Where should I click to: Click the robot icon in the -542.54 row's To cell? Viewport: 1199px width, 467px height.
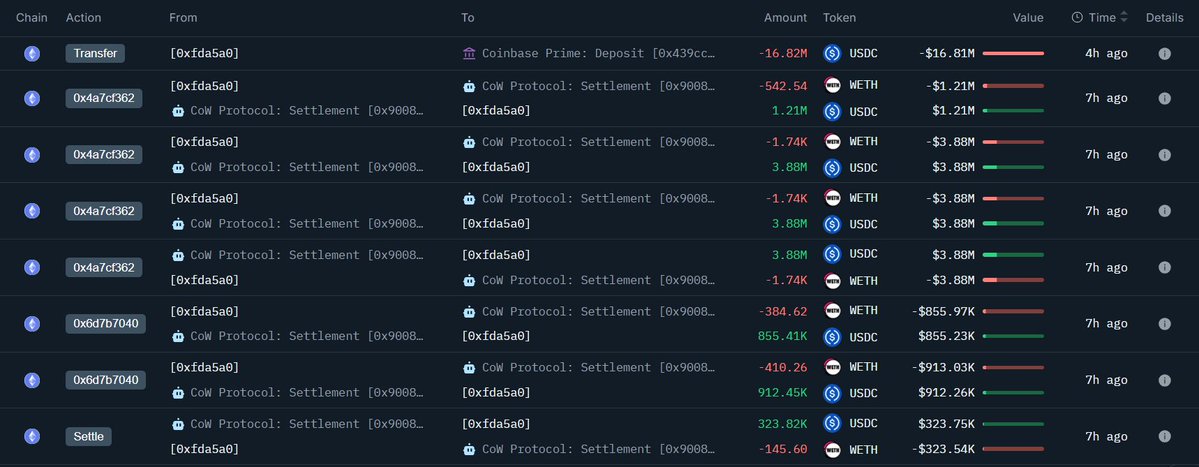tap(469, 86)
